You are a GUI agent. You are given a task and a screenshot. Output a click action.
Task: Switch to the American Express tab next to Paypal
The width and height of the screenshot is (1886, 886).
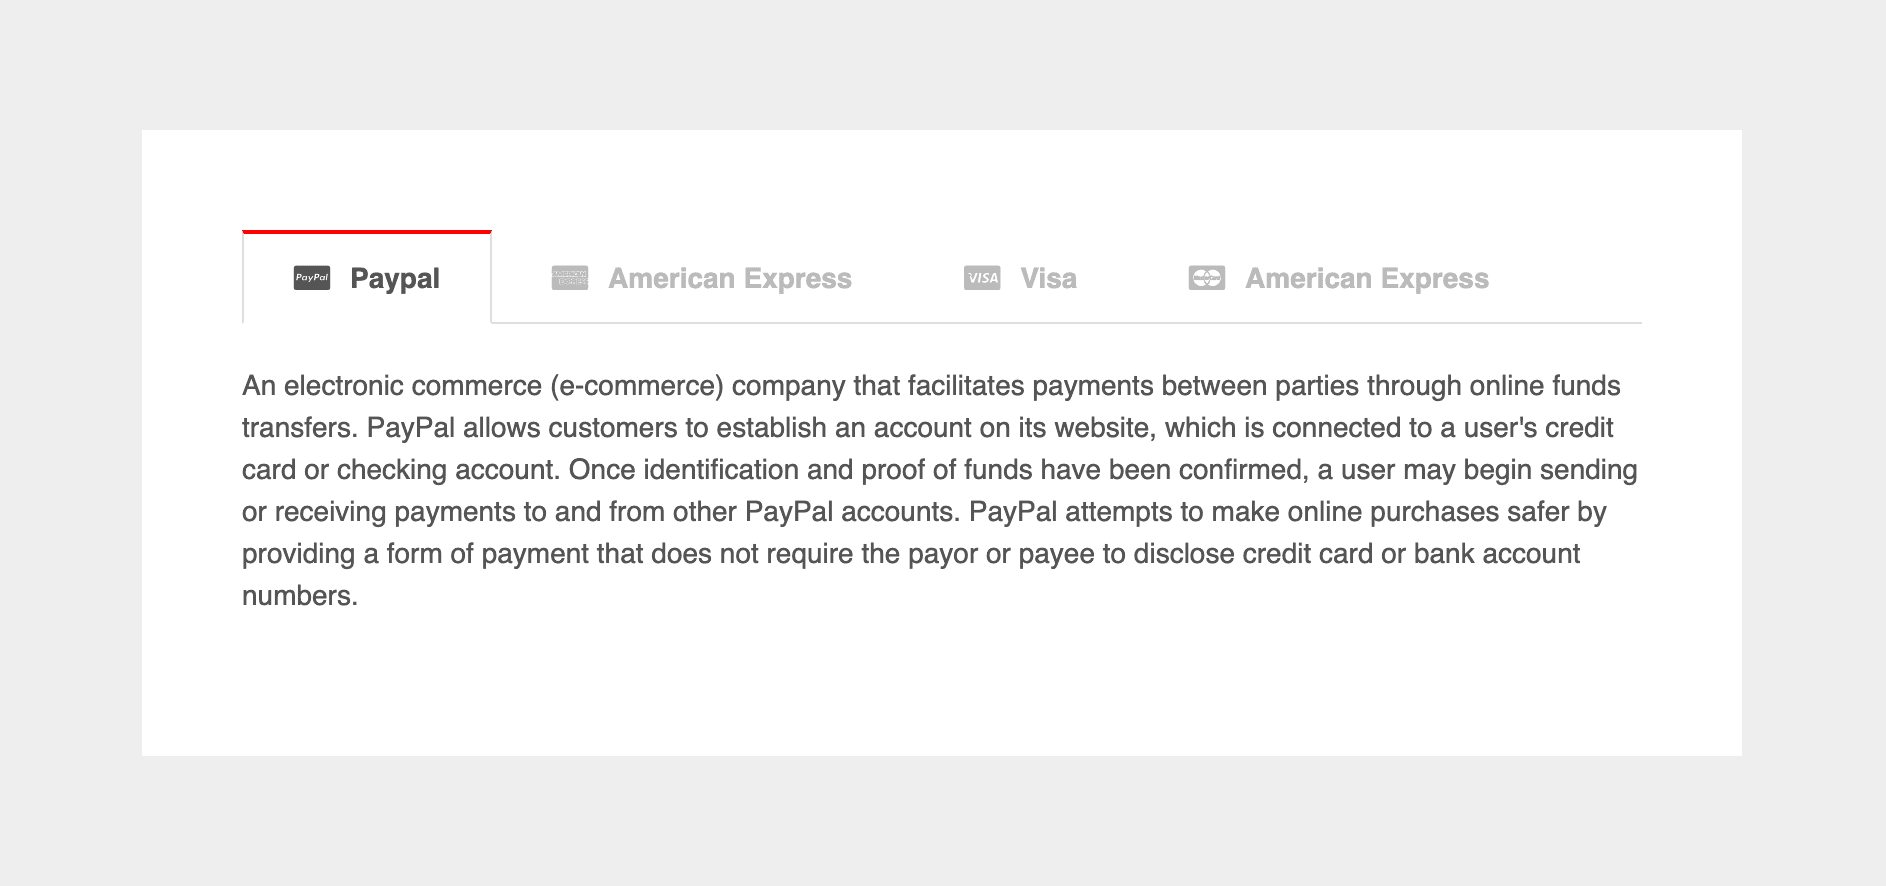click(701, 278)
